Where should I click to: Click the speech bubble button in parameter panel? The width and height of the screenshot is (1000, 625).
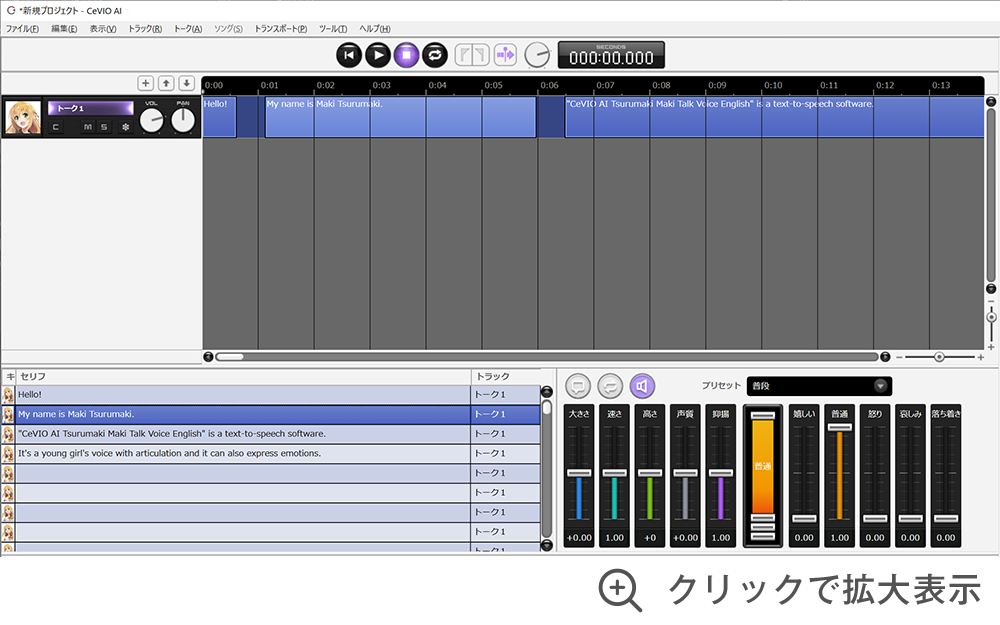click(x=578, y=386)
